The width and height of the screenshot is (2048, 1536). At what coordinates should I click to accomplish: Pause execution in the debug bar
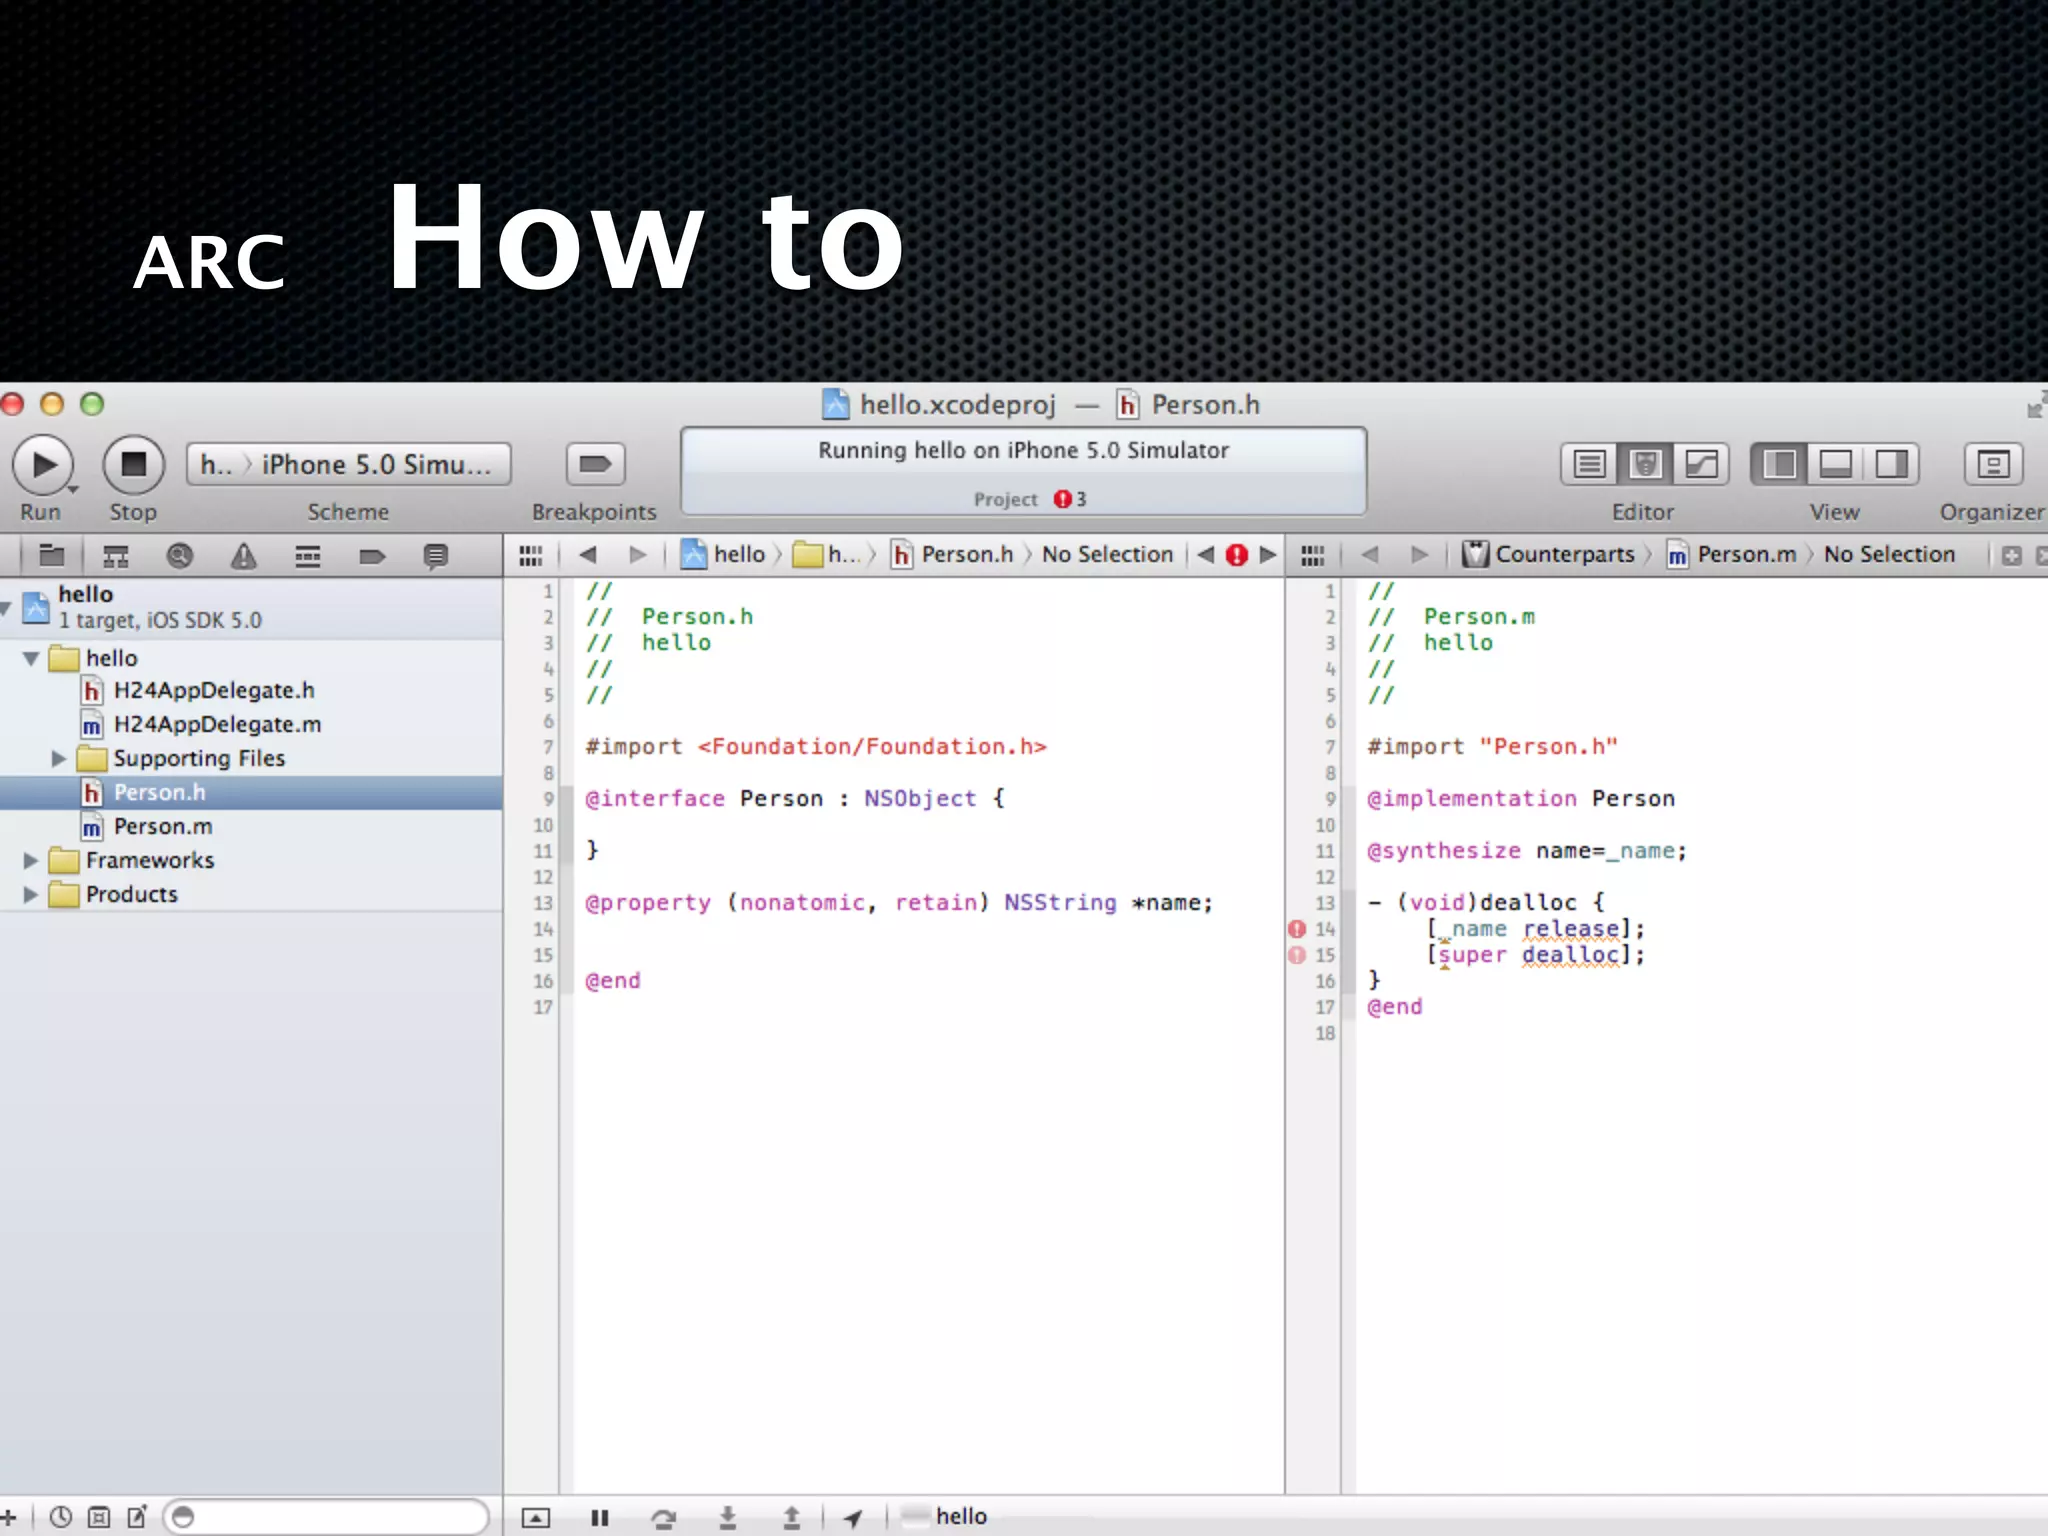600,1518
